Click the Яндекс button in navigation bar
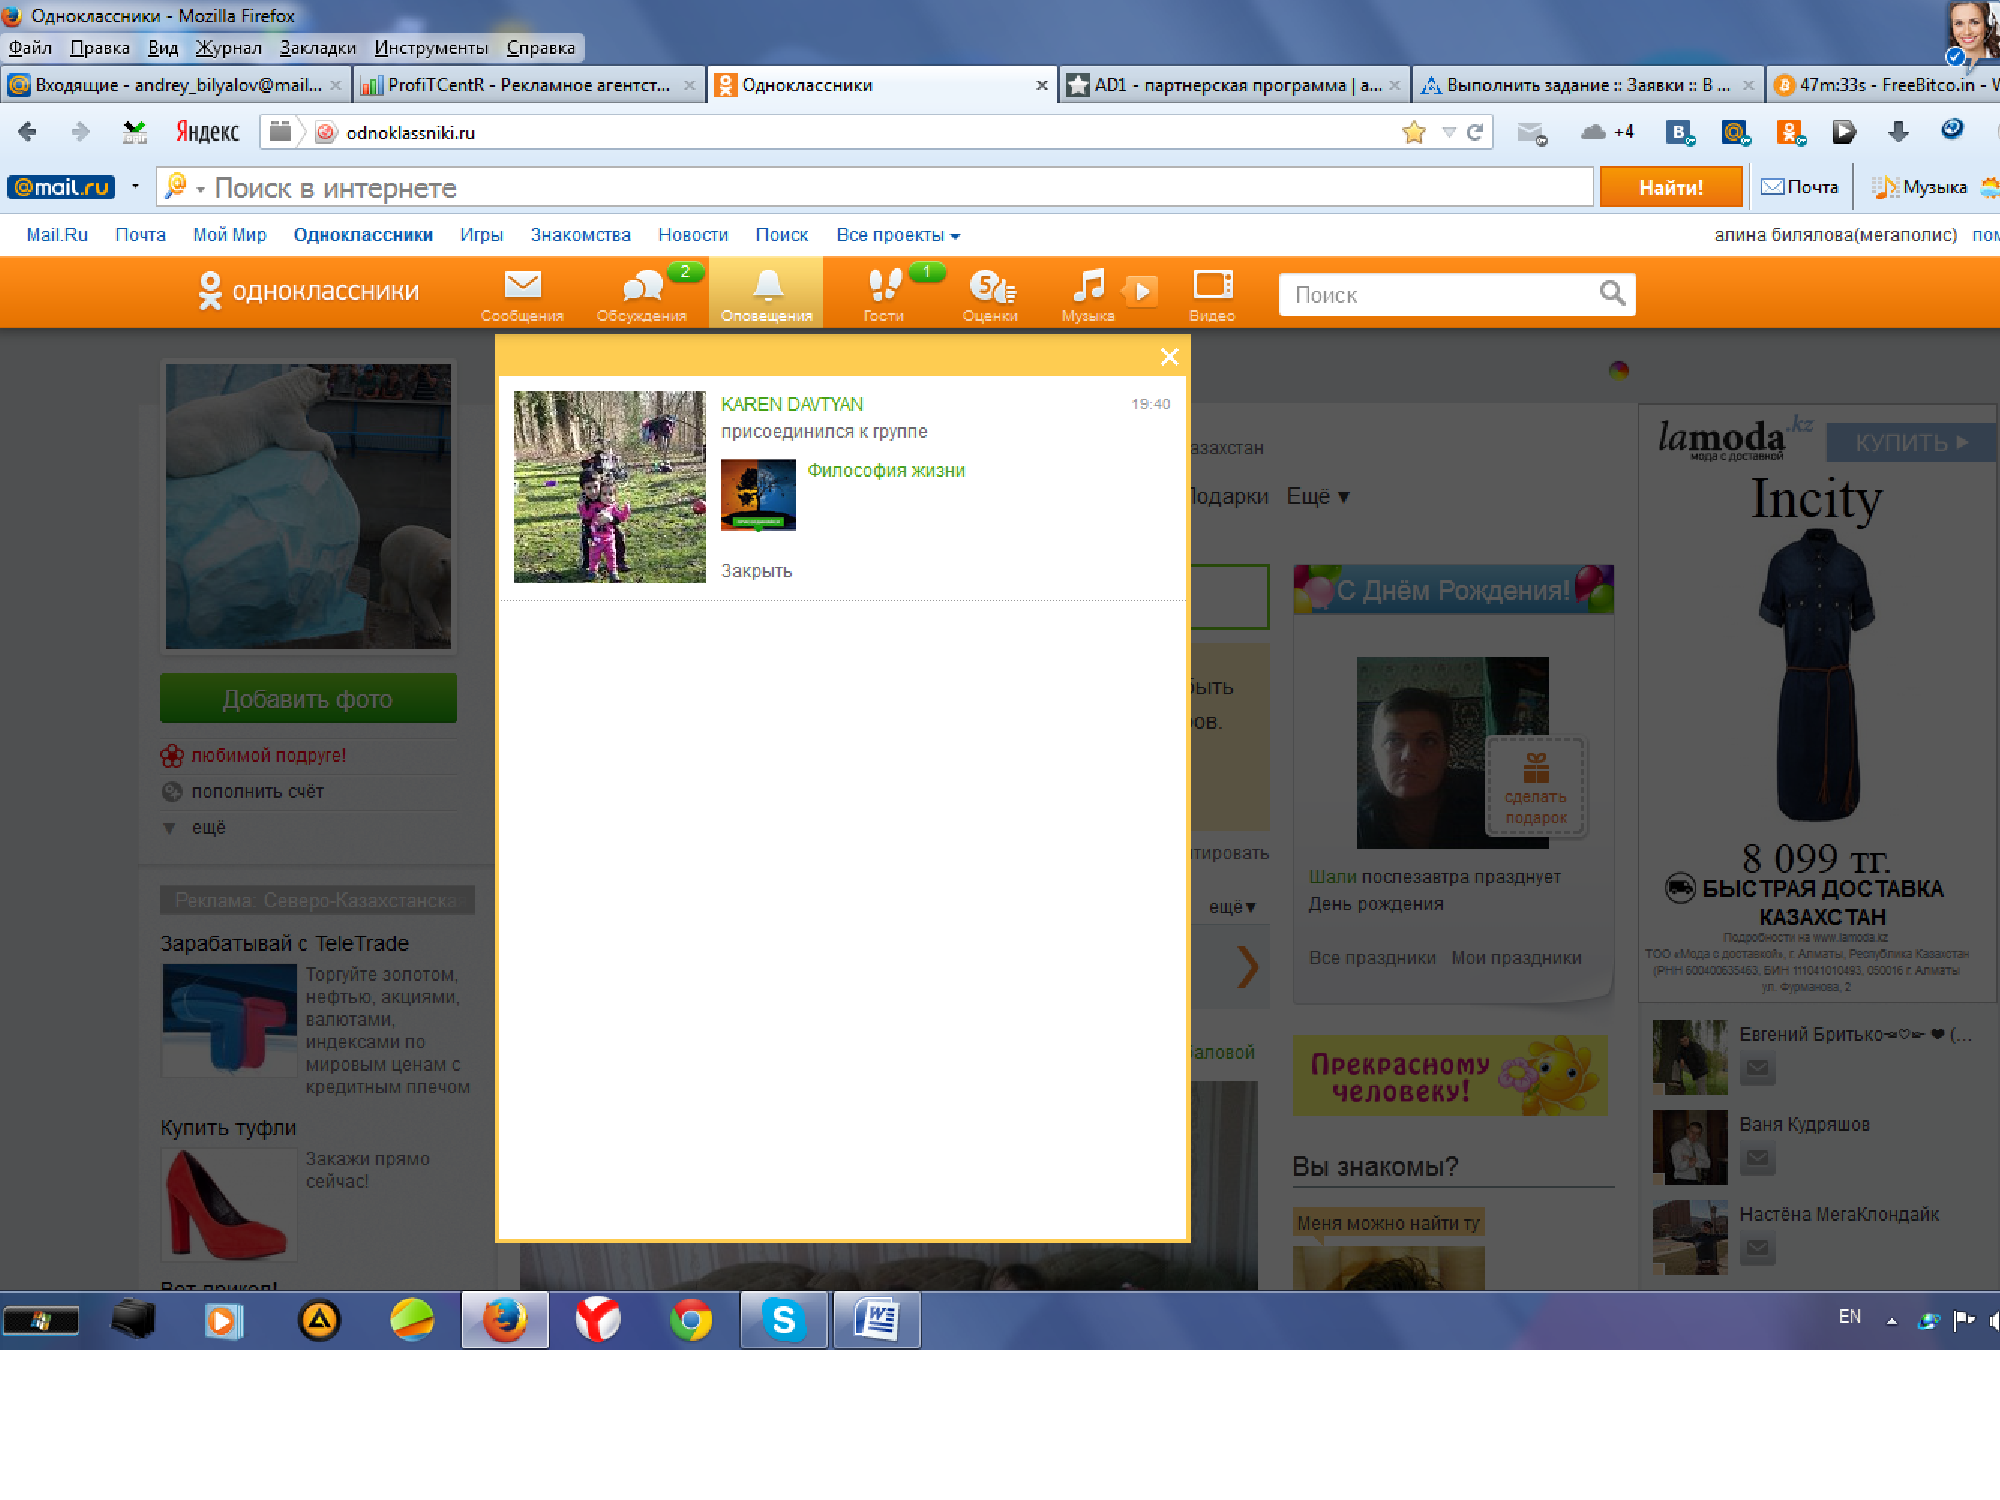Image resolution: width=2000 pixels, height=1500 pixels. click(x=207, y=132)
